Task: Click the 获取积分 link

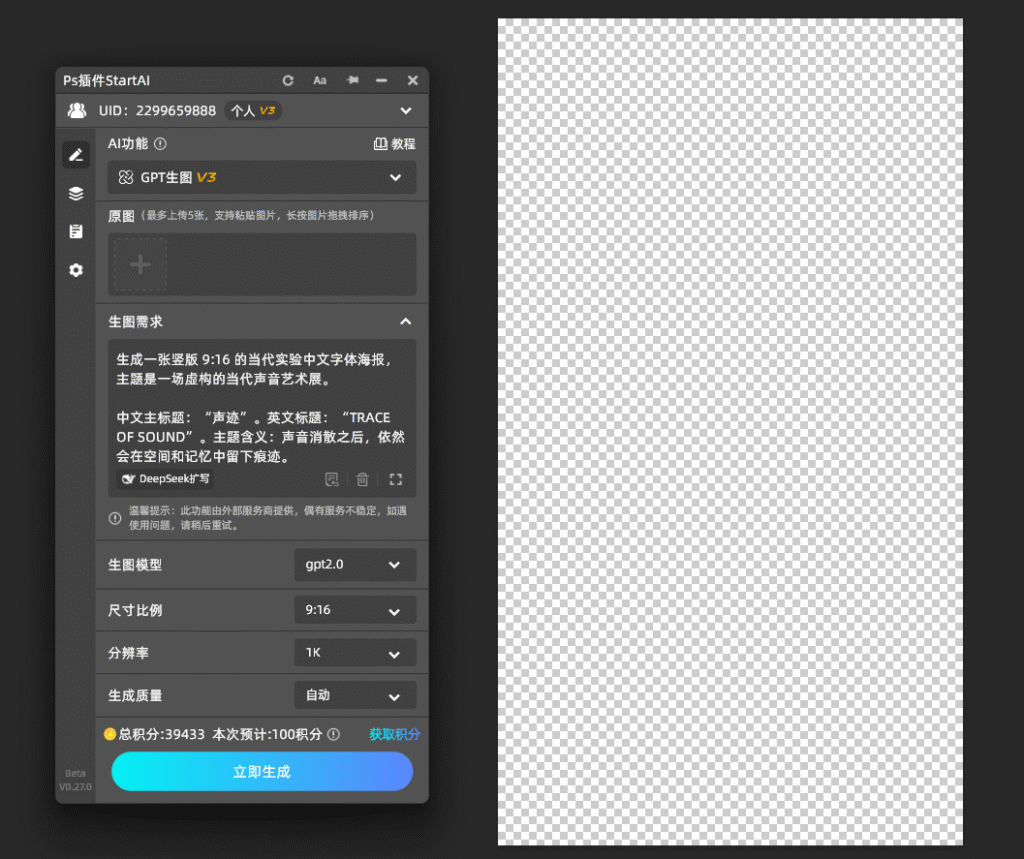Action: 394,734
